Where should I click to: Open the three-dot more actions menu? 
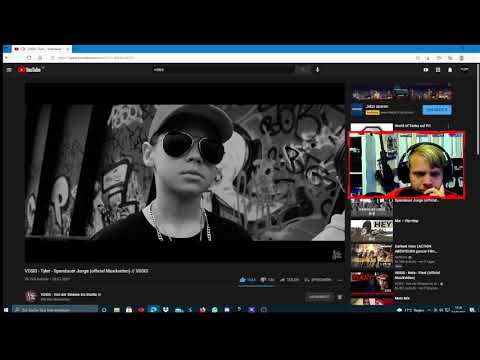pyautogui.click(x=340, y=280)
